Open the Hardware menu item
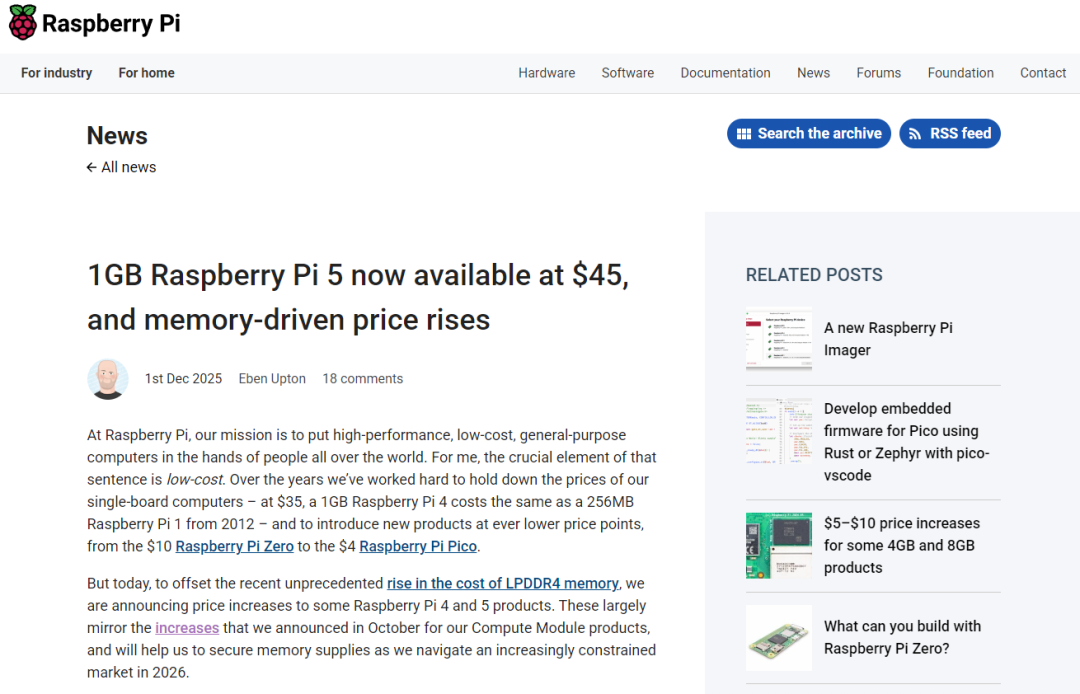The height and width of the screenshot is (694, 1080). 546,73
